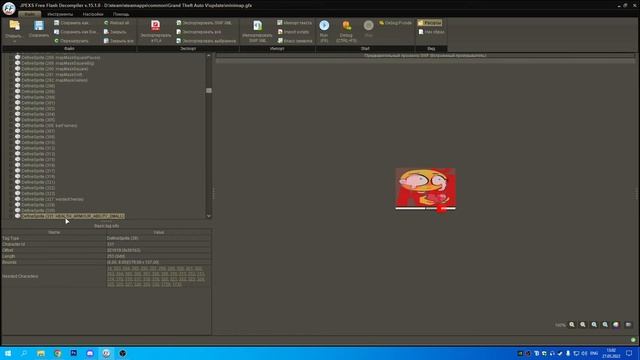
Task: Open Discord from the taskbar
Action: 90,353
